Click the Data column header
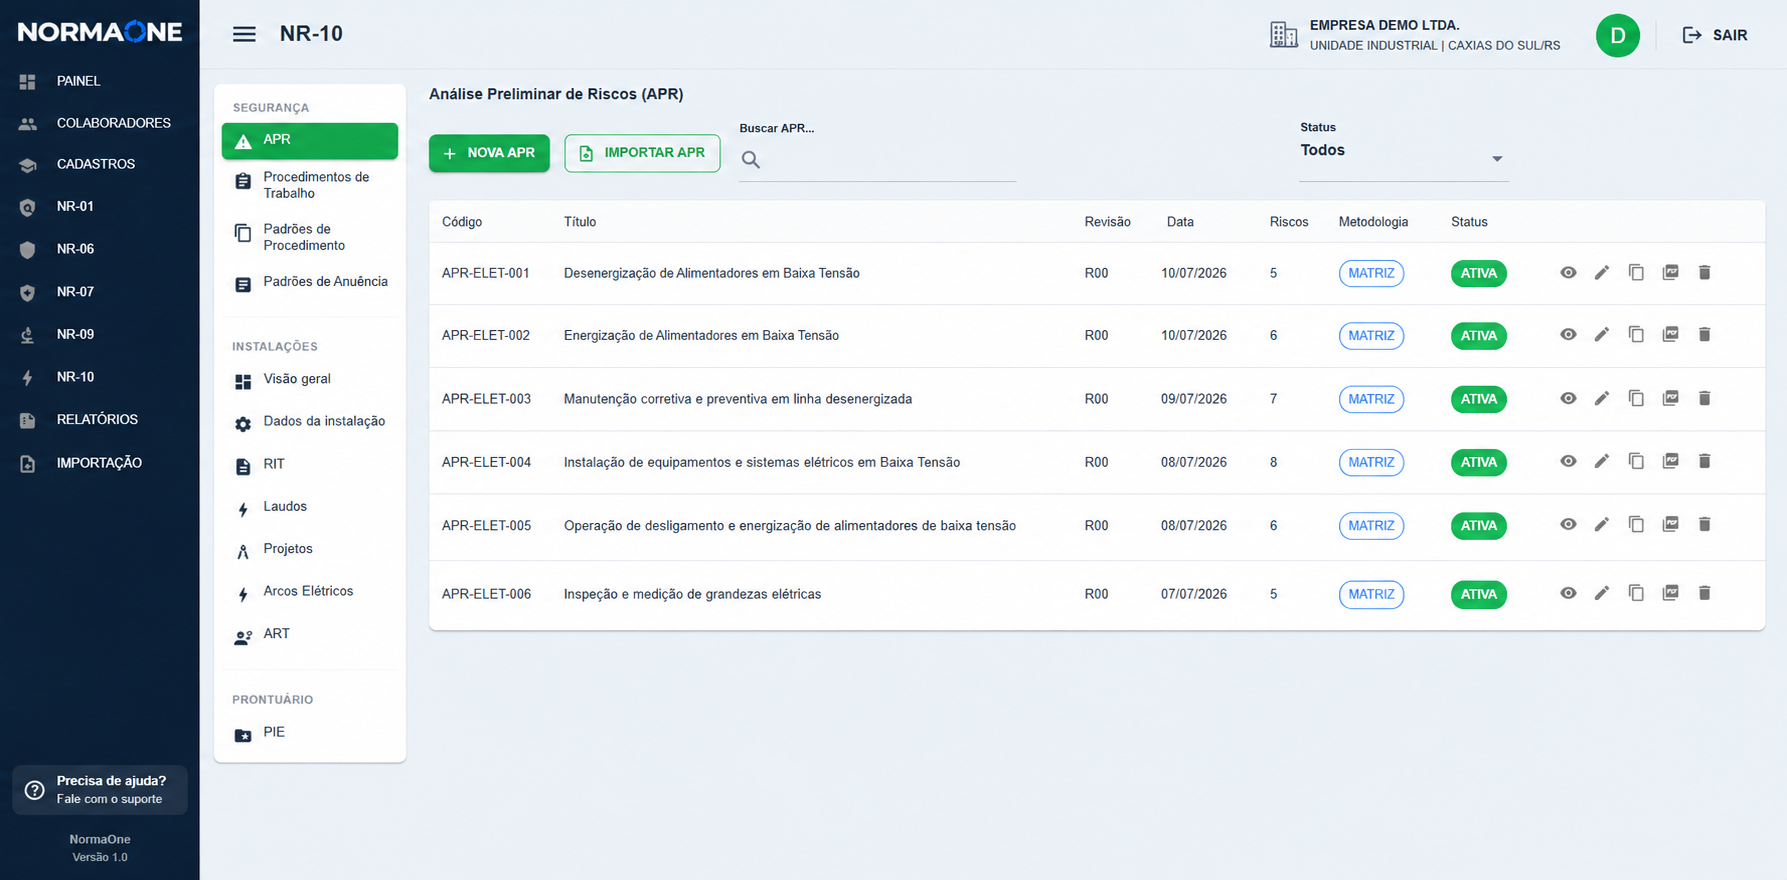 (x=1180, y=222)
